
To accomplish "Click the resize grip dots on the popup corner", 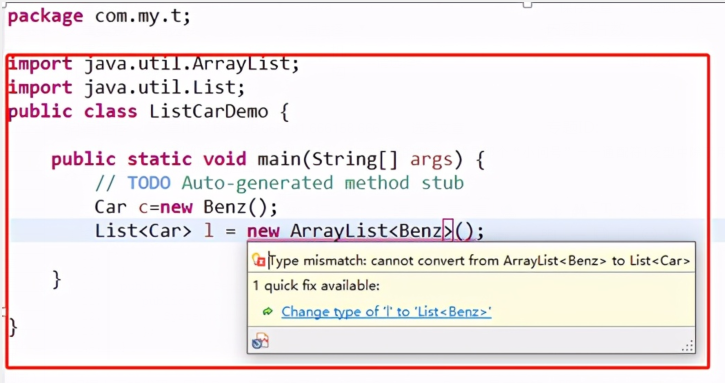I will 688,346.
